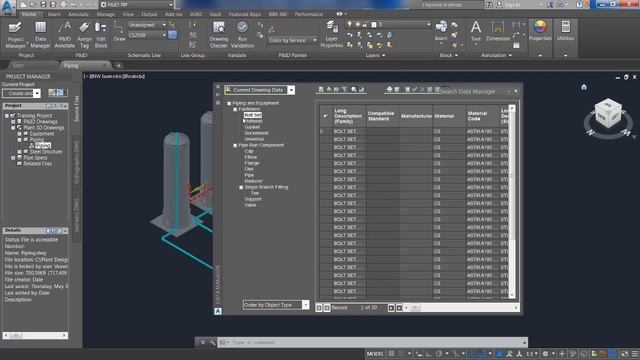Screen dimensions: 640x360
Task: Click the vertical scrollbar of data table
Action: 512,202
